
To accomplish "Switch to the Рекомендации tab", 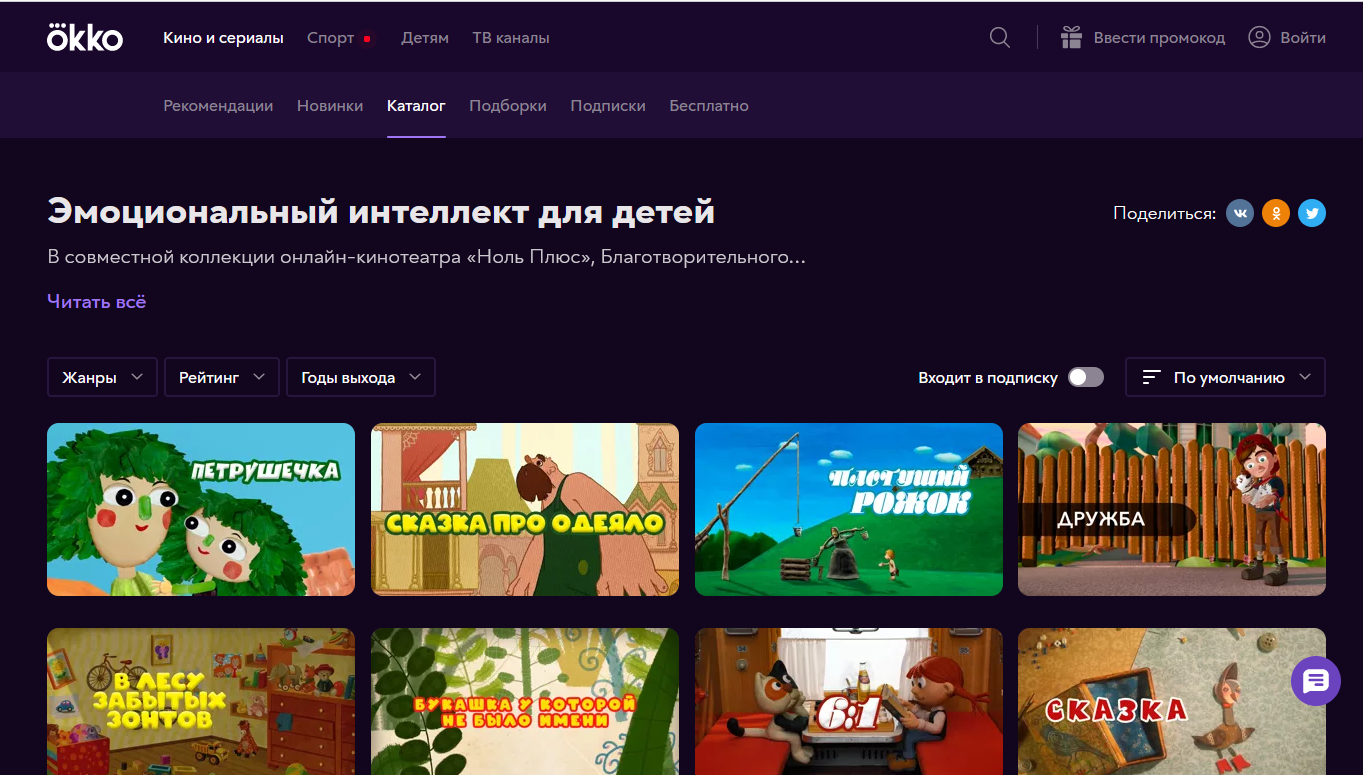I will coord(218,105).
